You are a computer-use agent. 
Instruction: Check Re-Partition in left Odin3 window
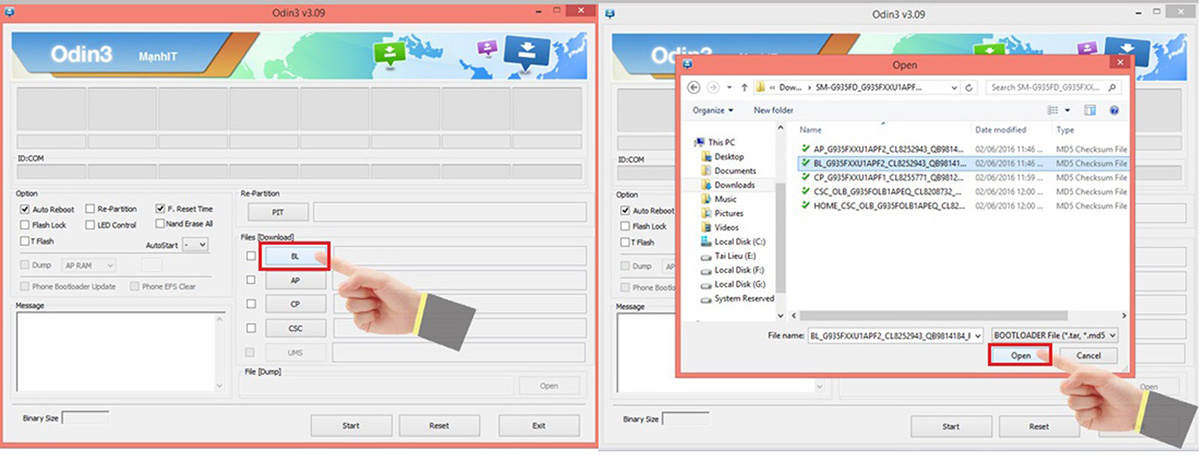click(90, 209)
